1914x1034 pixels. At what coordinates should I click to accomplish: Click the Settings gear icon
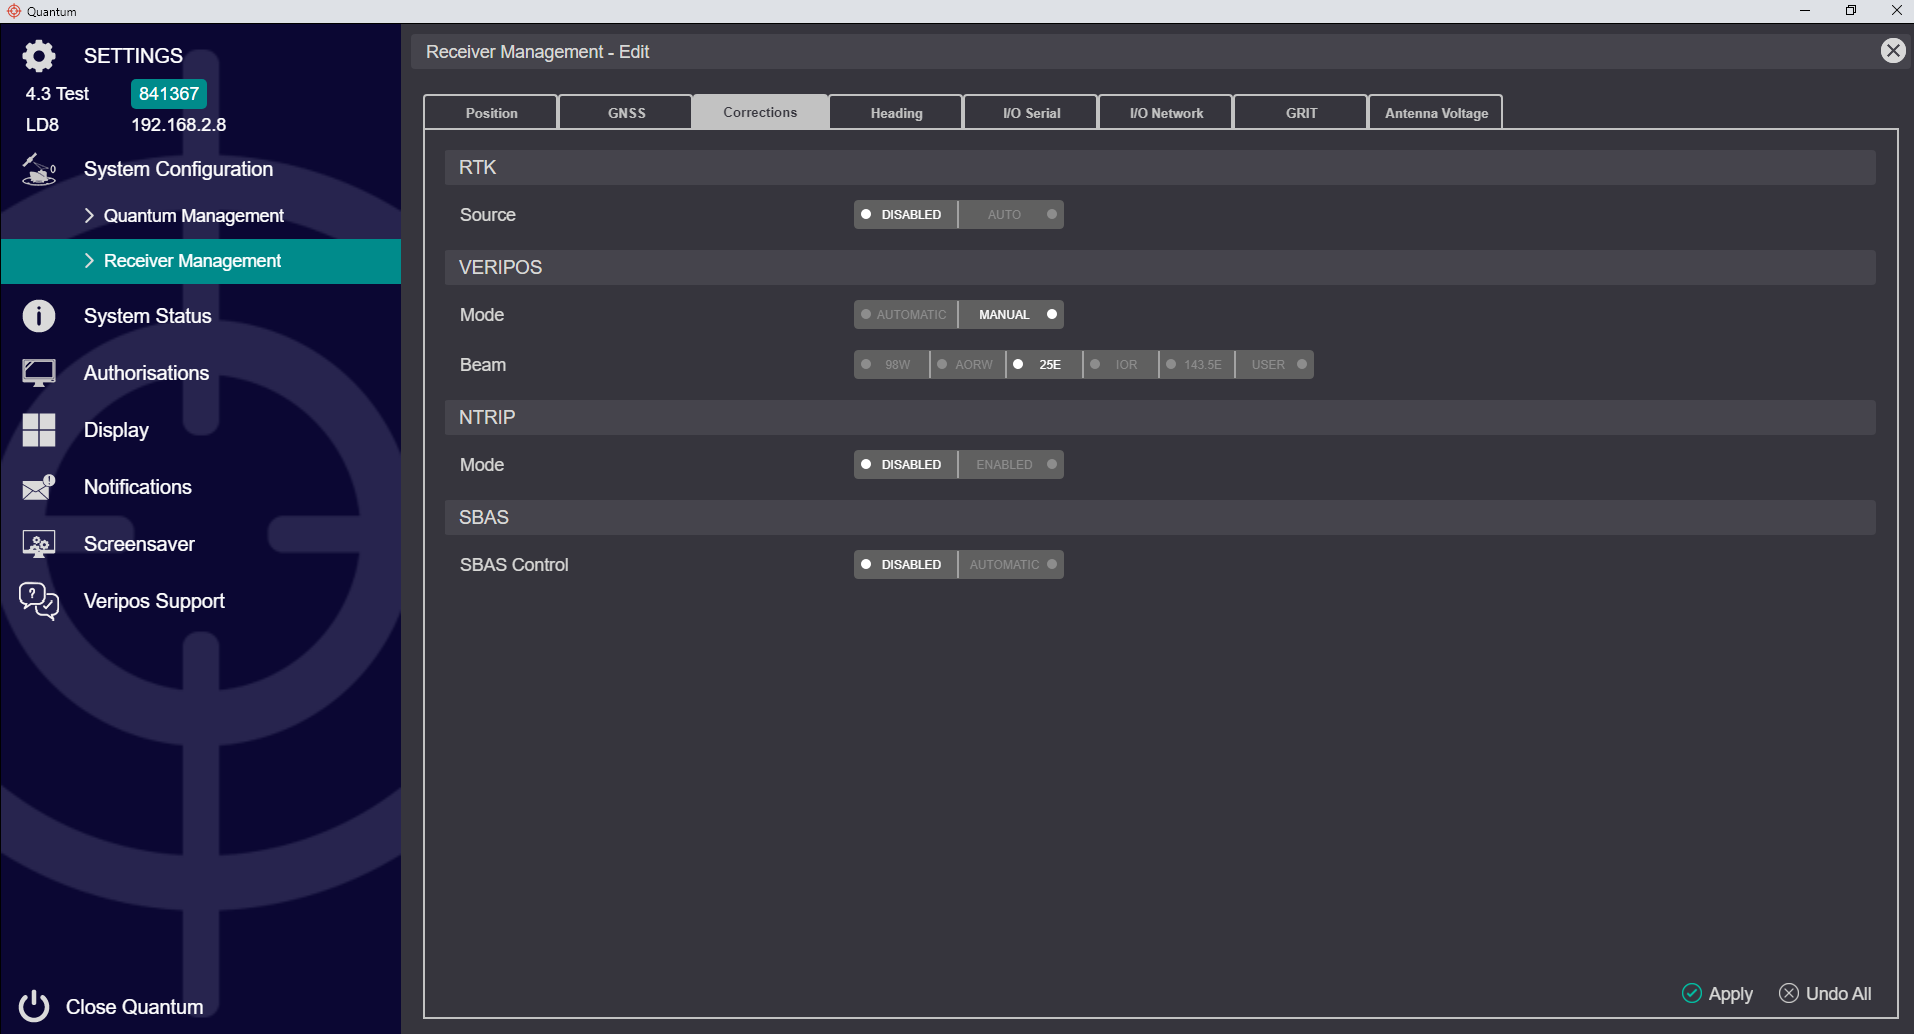pyautogui.click(x=38, y=55)
